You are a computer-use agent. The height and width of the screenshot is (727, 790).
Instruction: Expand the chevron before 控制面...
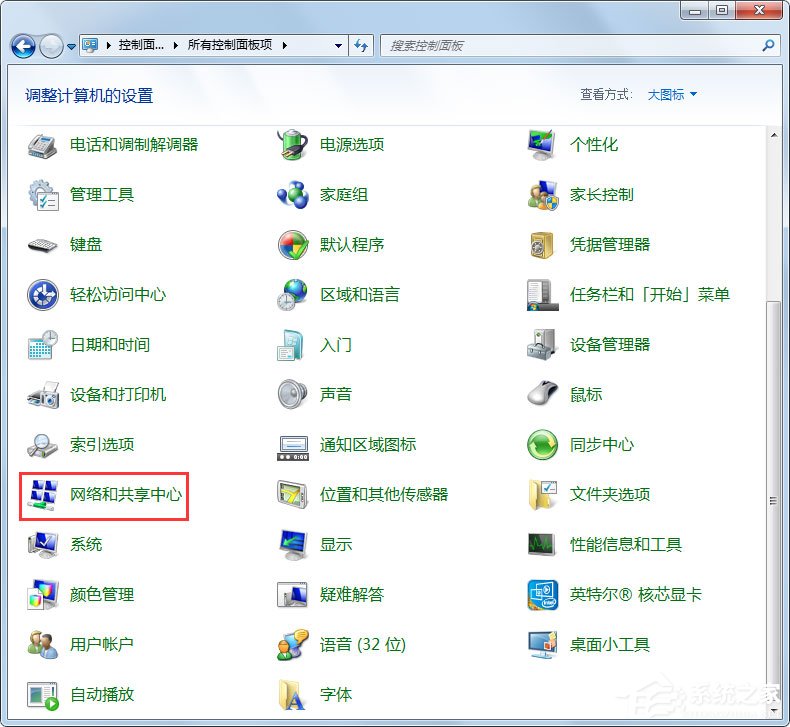[x=109, y=45]
